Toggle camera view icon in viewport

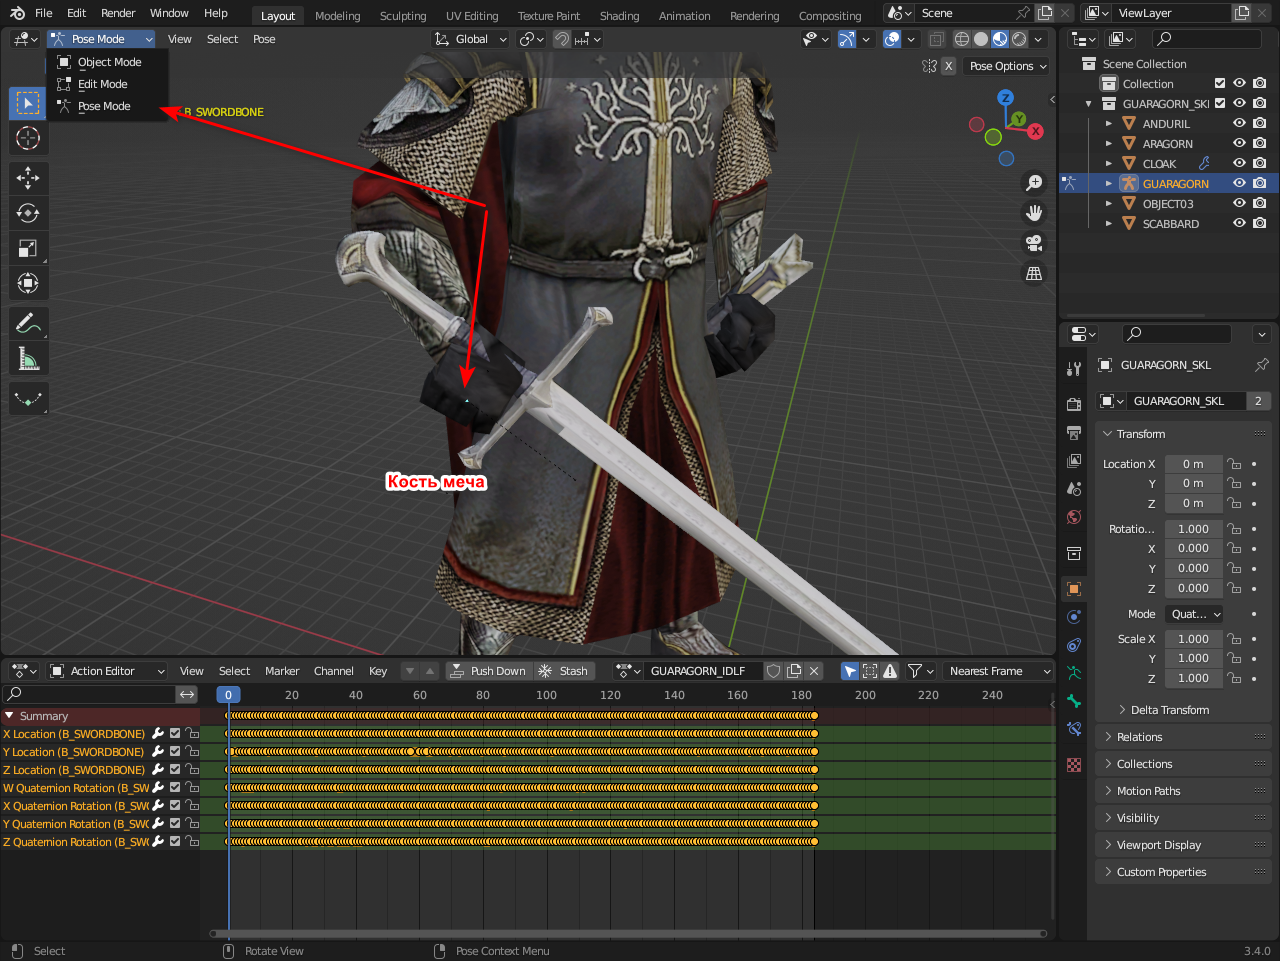click(x=1034, y=243)
